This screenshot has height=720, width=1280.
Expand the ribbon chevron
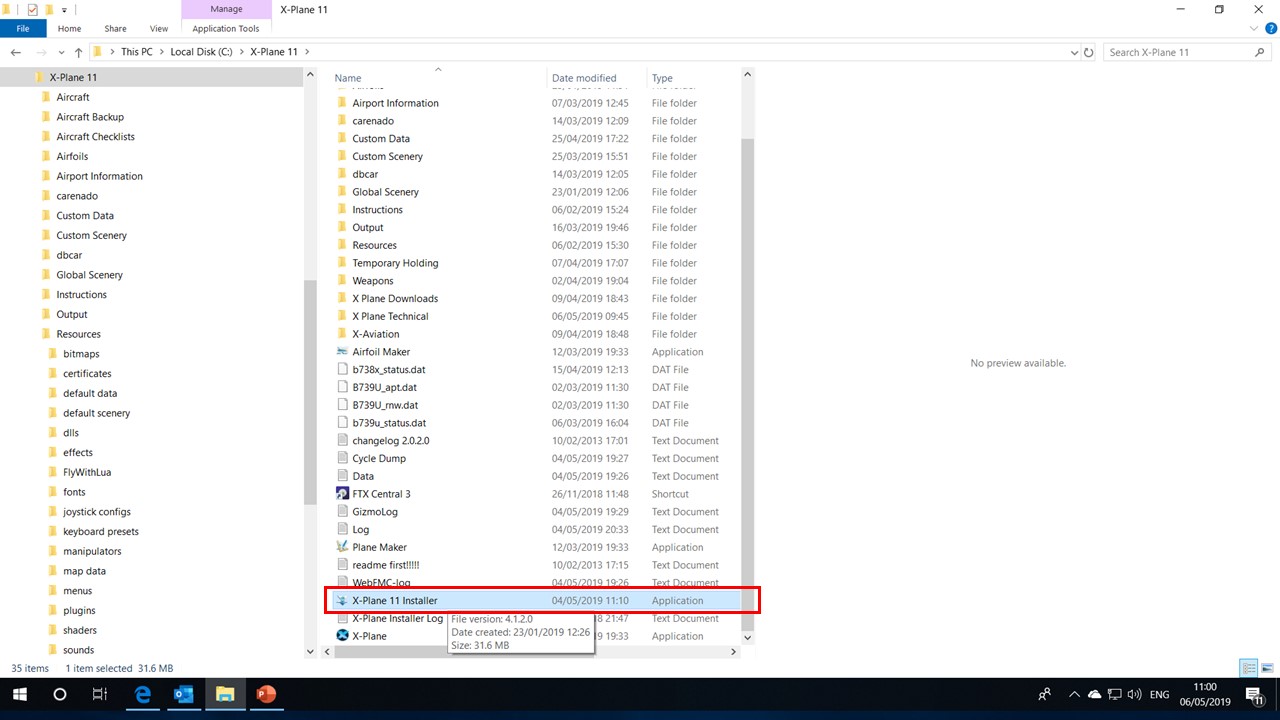[1254, 29]
